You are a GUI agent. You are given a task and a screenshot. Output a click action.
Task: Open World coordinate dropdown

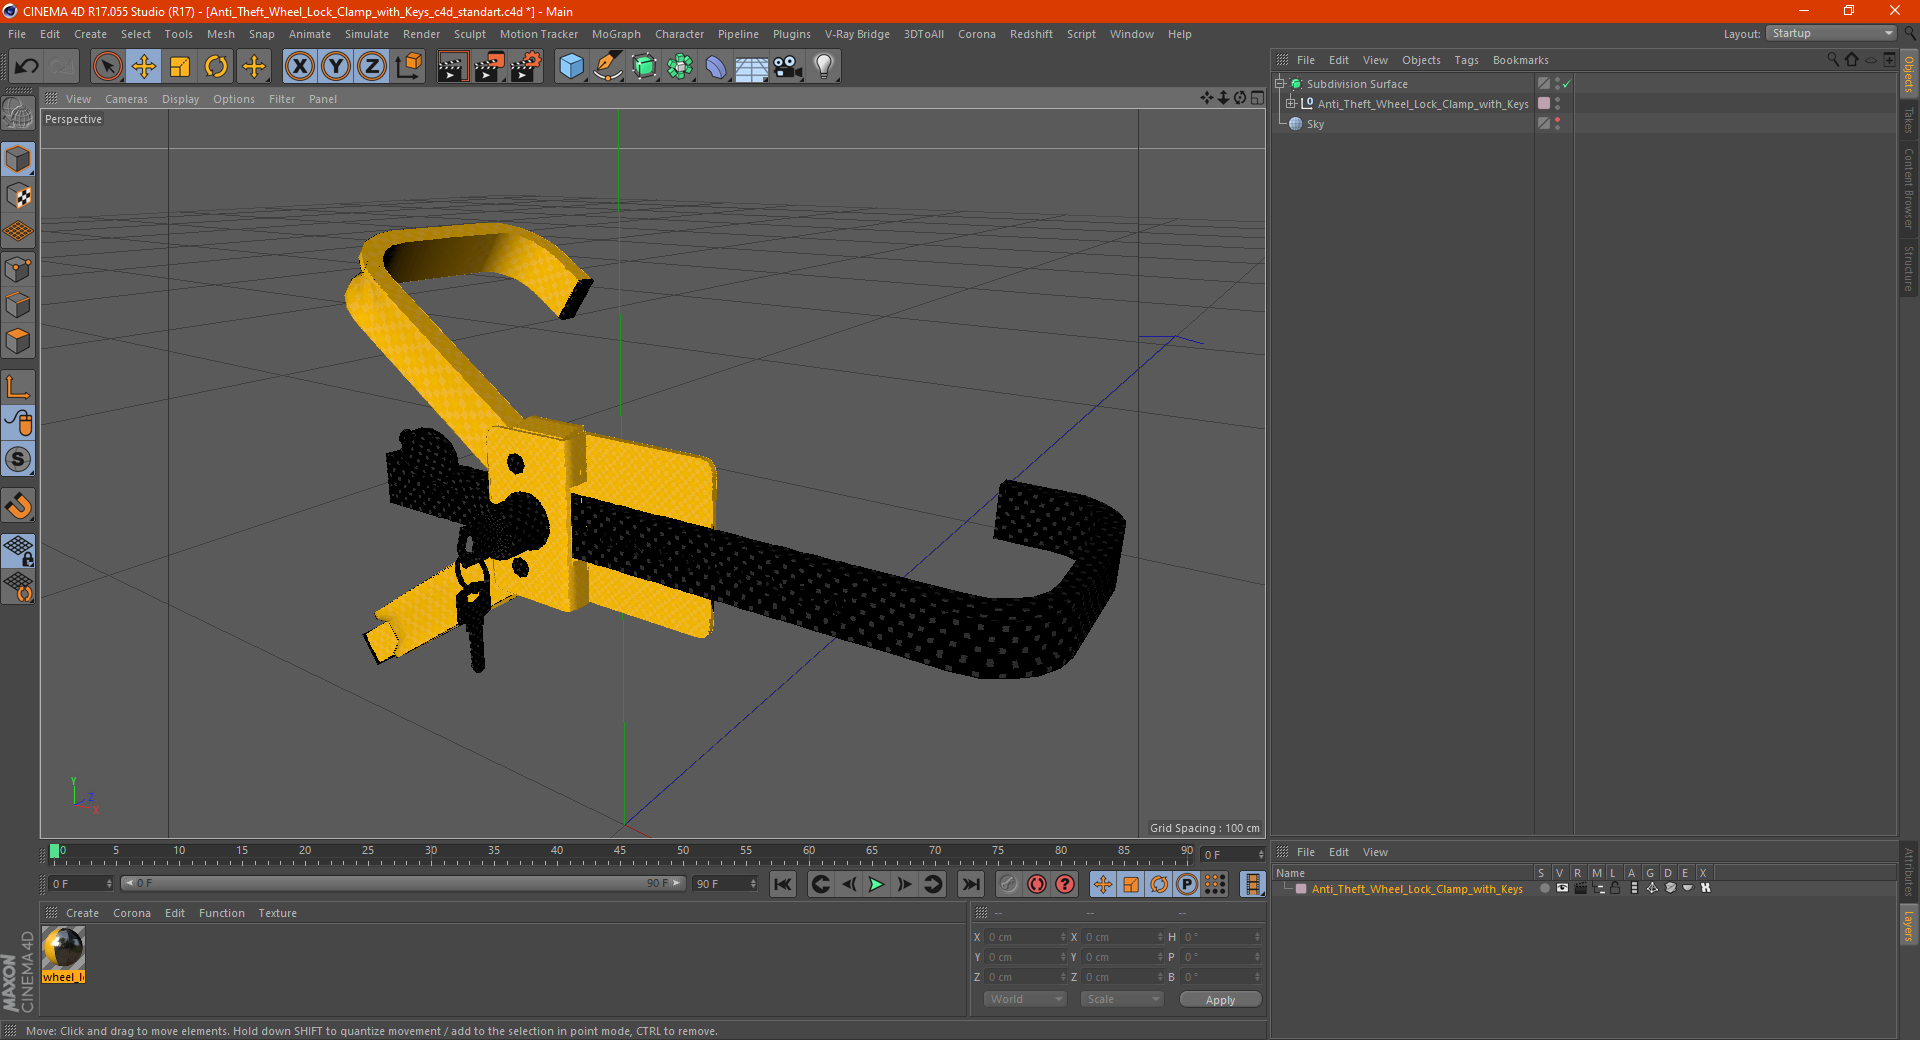click(1025, 999)
